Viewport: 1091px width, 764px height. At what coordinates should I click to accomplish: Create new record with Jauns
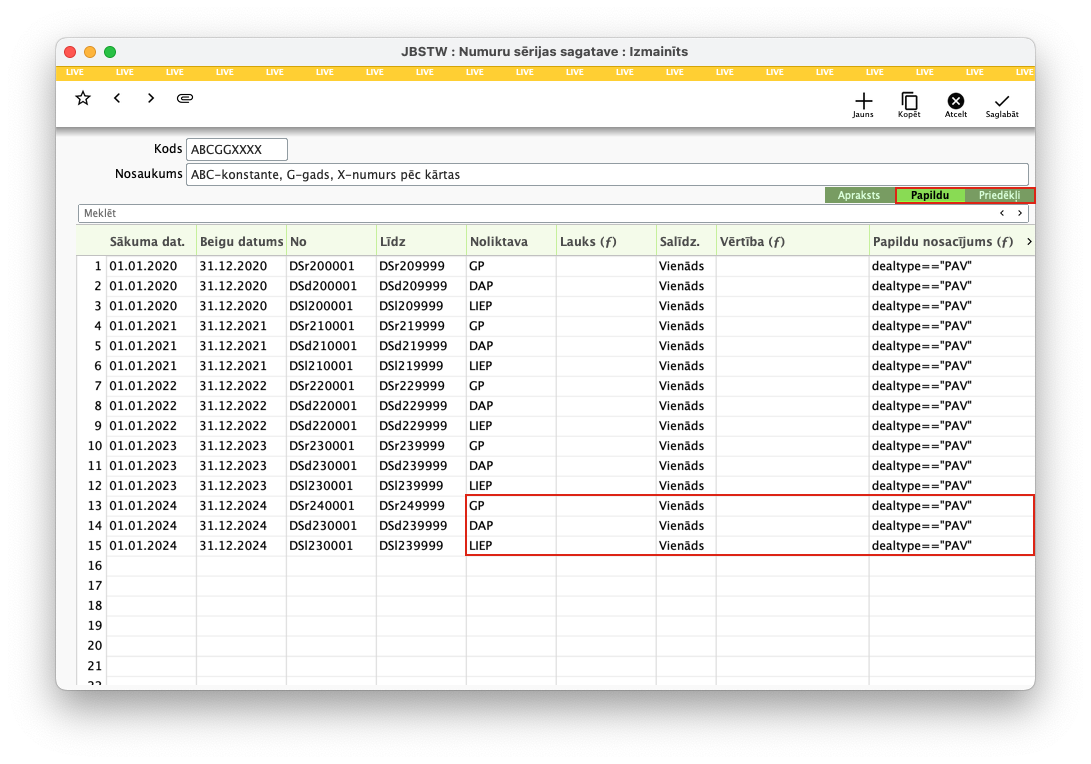[x=863, y=105]
